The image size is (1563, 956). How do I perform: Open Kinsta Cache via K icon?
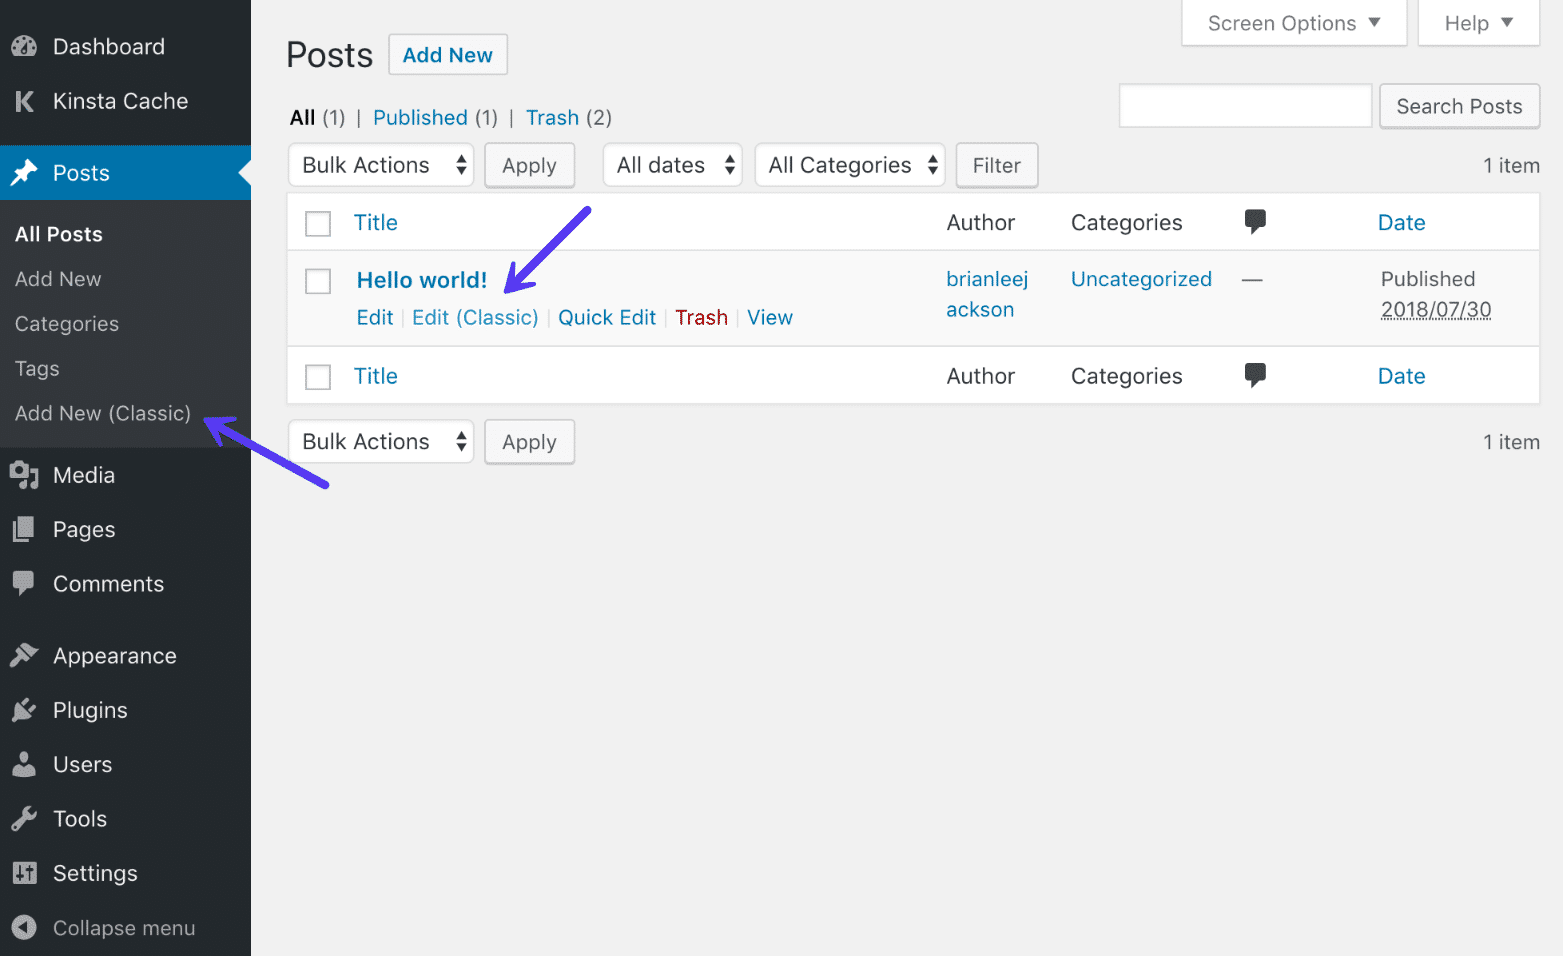point(24,101)
